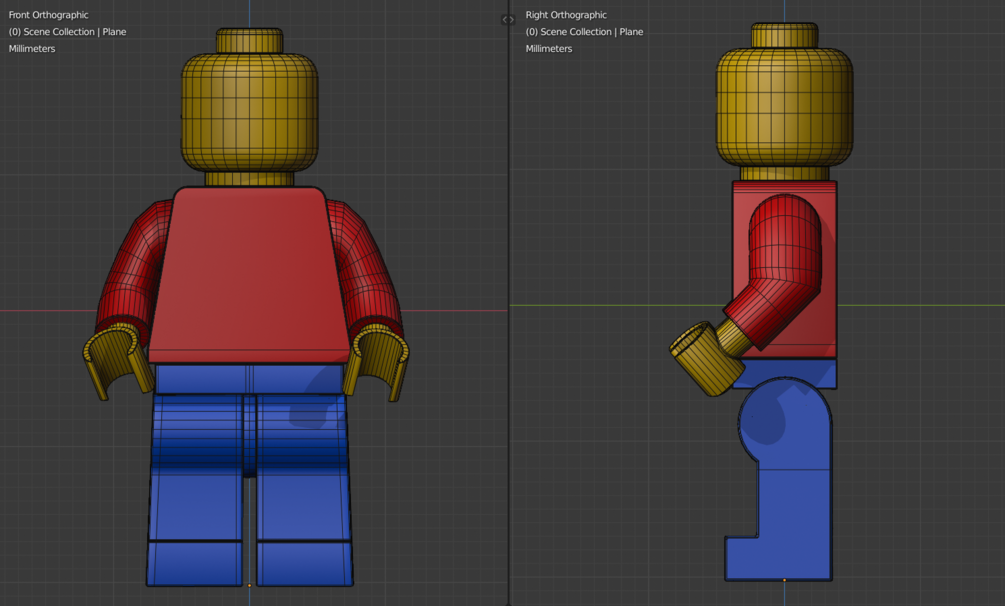The width and height of the screenshot is (1005, 606).
Task: Select the yellow head in Front view
Action: pyautogui.click(x=249, y=112)
